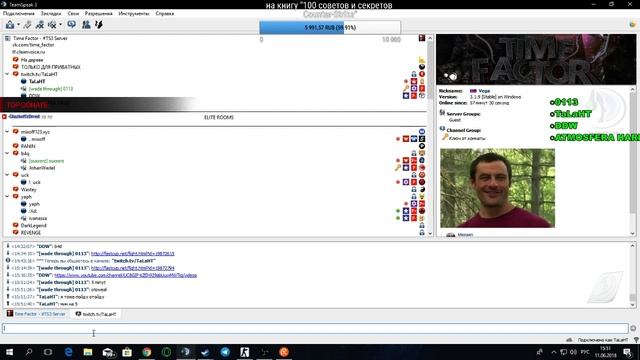Click the lightning hotkey toolbar icon
Screen dimensions: 640x360
coord(98,25)
